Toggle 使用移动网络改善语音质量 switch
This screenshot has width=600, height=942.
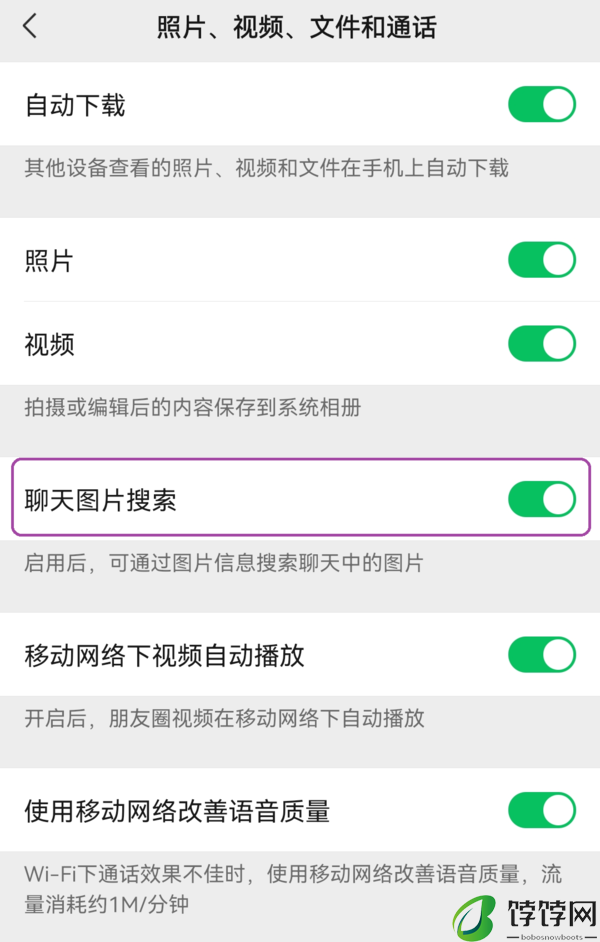[x=542, y=810]
